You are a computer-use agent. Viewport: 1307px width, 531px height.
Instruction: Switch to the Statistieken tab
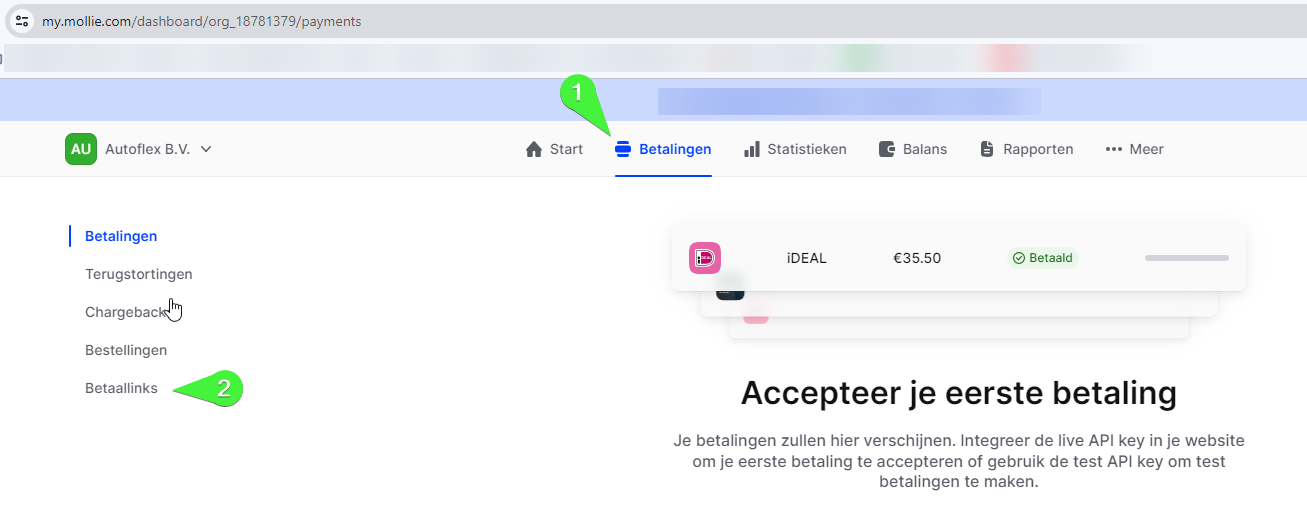click(806, 149)
